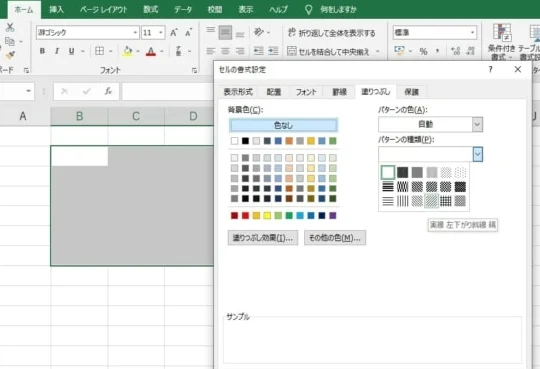Toggle center text horizontally
This screenshot has width=540, height=369.
coord(225,51)
